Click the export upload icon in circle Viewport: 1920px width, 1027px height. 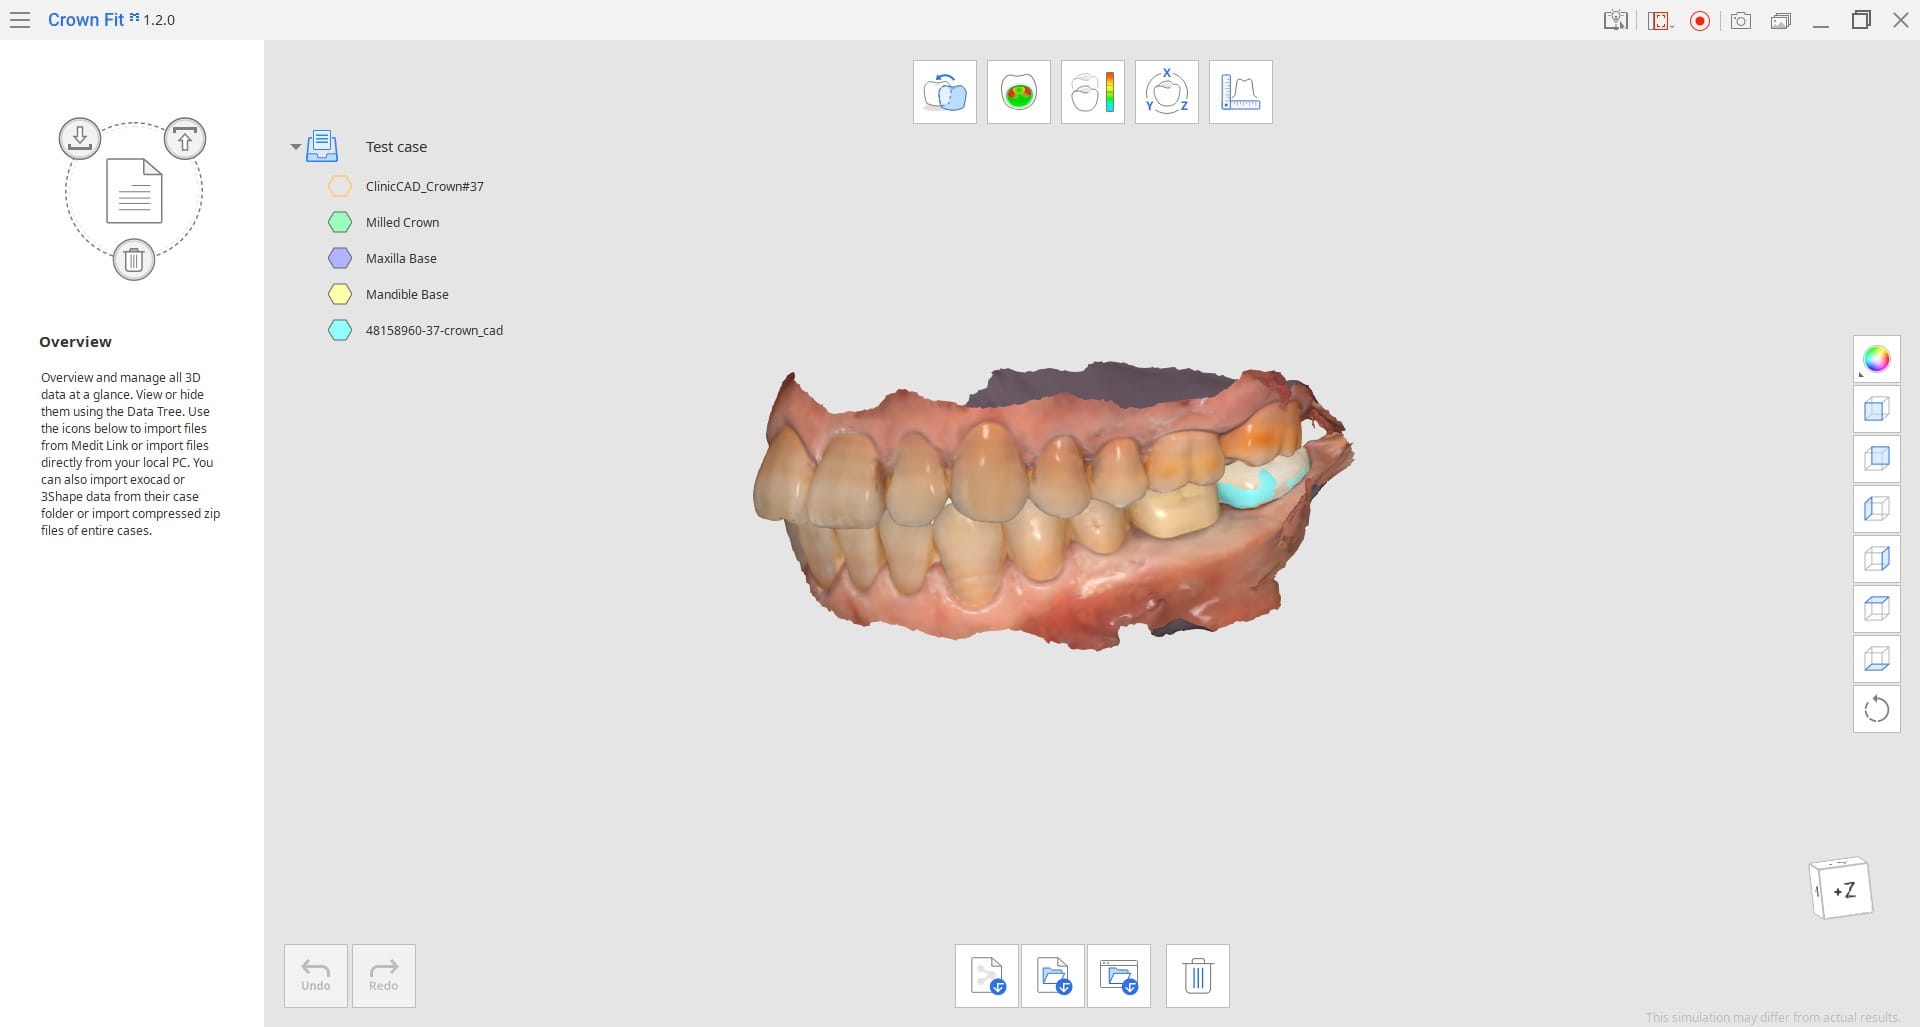point(185,139)
